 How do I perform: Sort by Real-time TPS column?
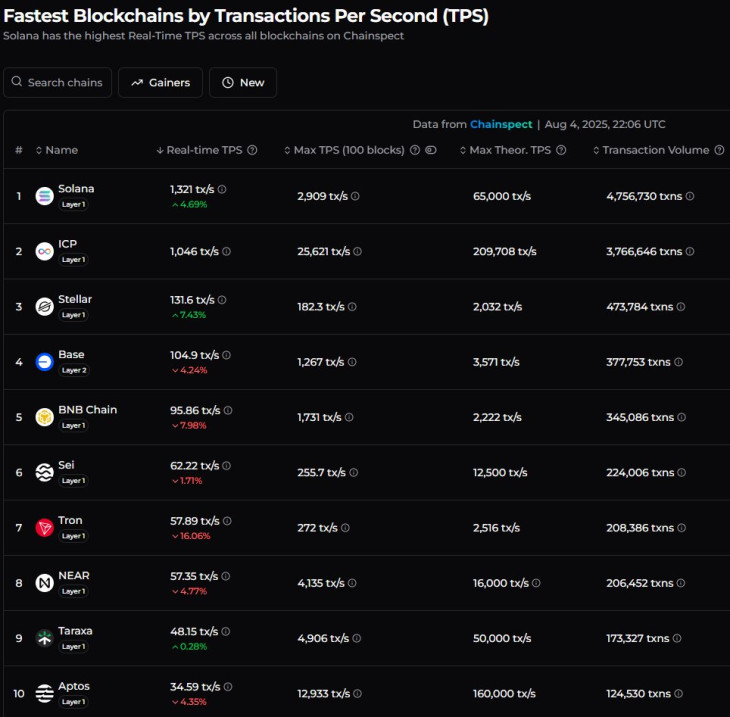click(199, 150)
